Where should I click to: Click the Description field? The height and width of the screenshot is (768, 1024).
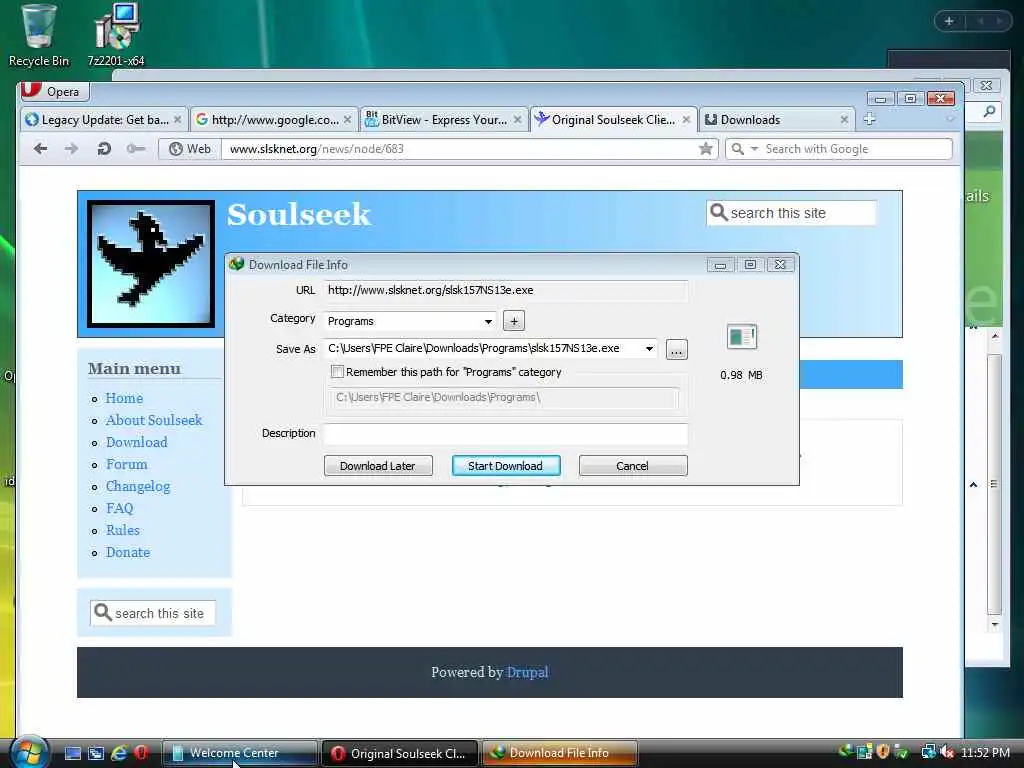coord(505,434)
